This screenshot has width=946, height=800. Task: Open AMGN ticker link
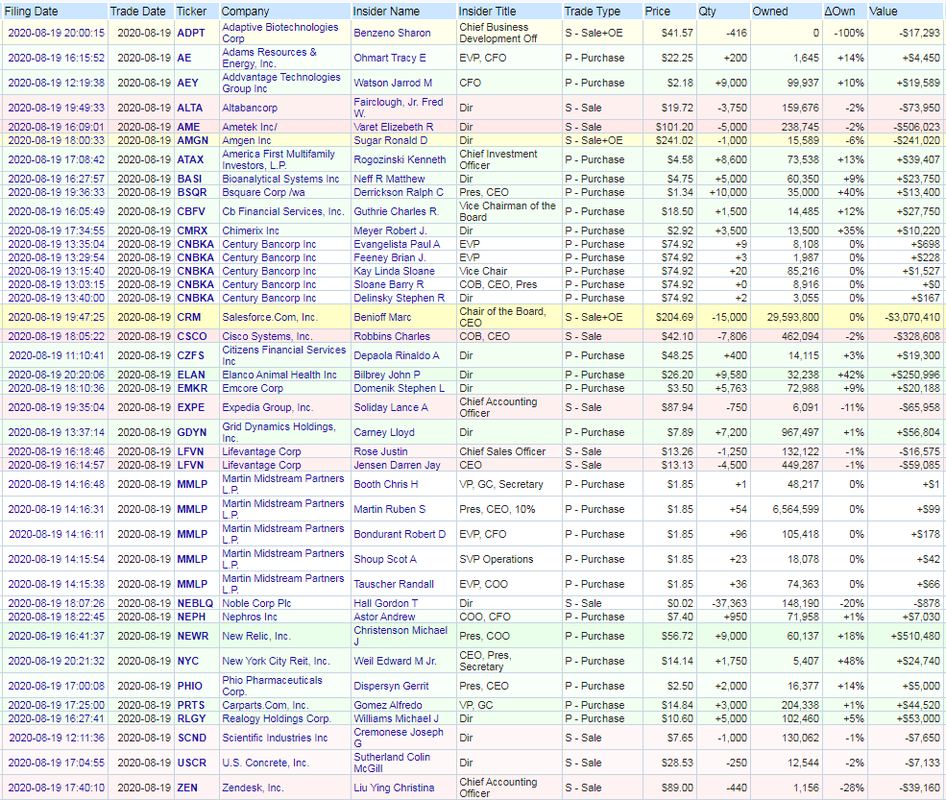(192, 140)
